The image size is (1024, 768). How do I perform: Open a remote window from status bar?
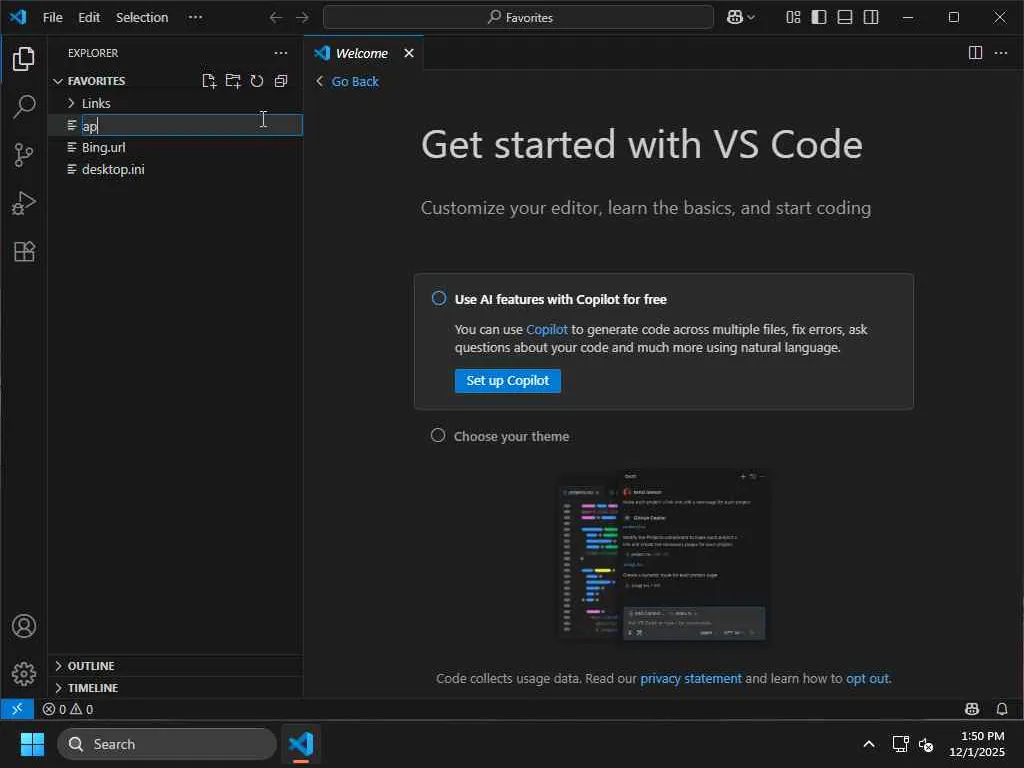pos(18,709)
